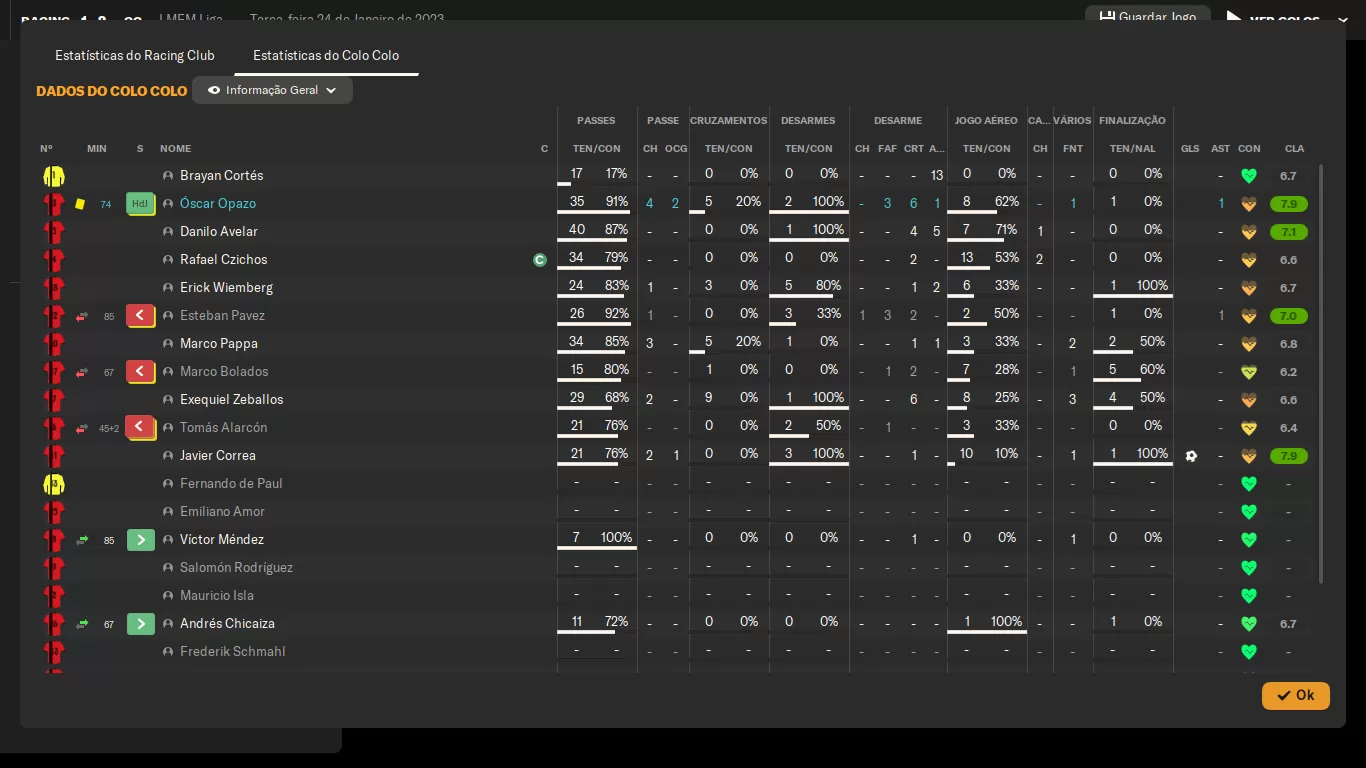Click DADOS DO COLO COLO heading
This screenshot has height=768, width=1366.
(112, 91)
